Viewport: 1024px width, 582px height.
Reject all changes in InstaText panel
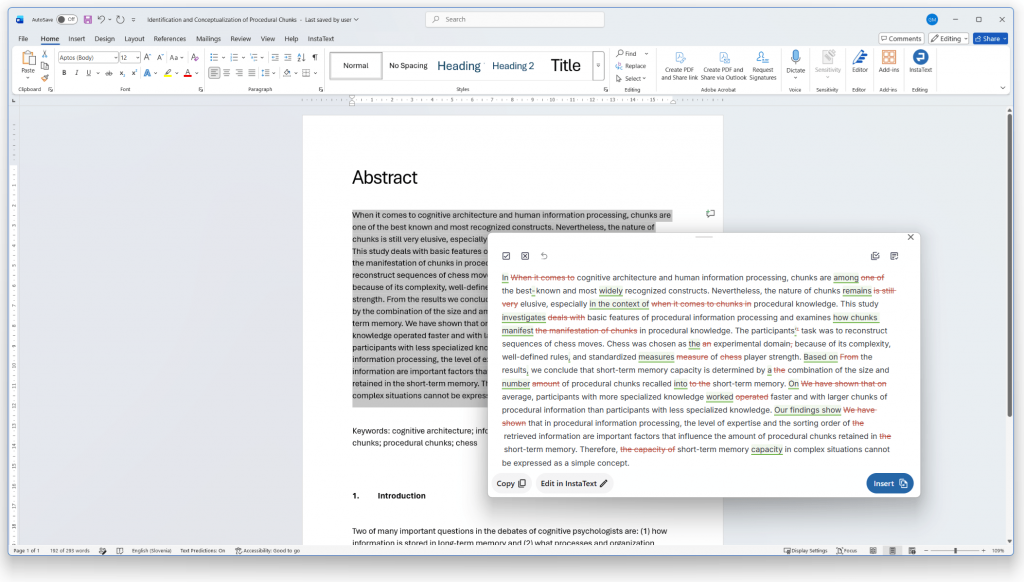tap(525, 256)
